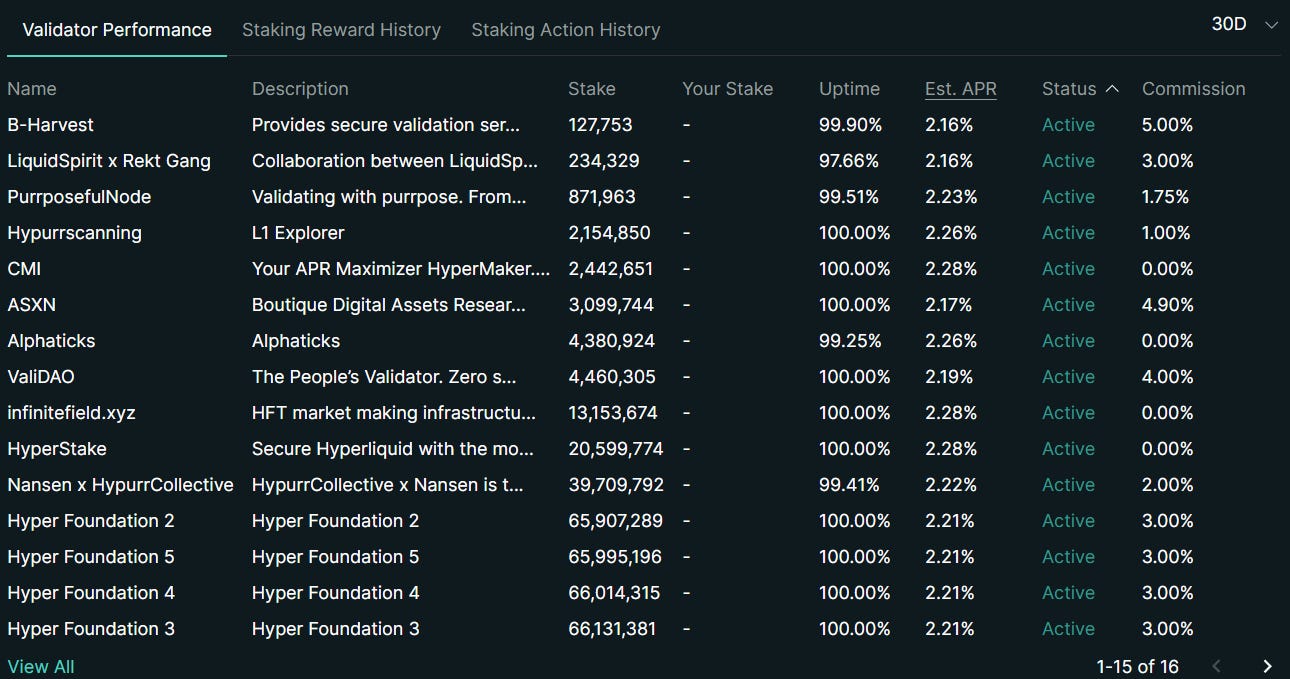Select the ValiDAO validator name
Screen dimensions: 1290x679
click(41, 377)
